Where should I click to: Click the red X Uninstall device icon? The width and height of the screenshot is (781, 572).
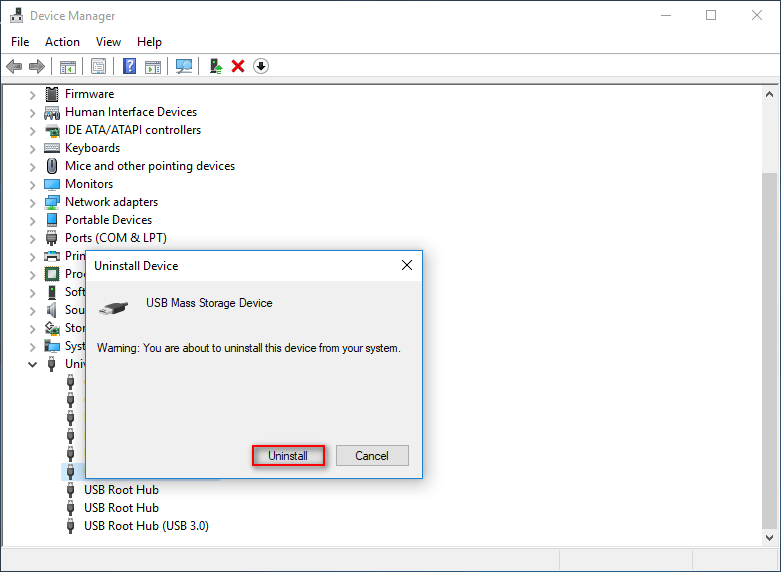238,66
